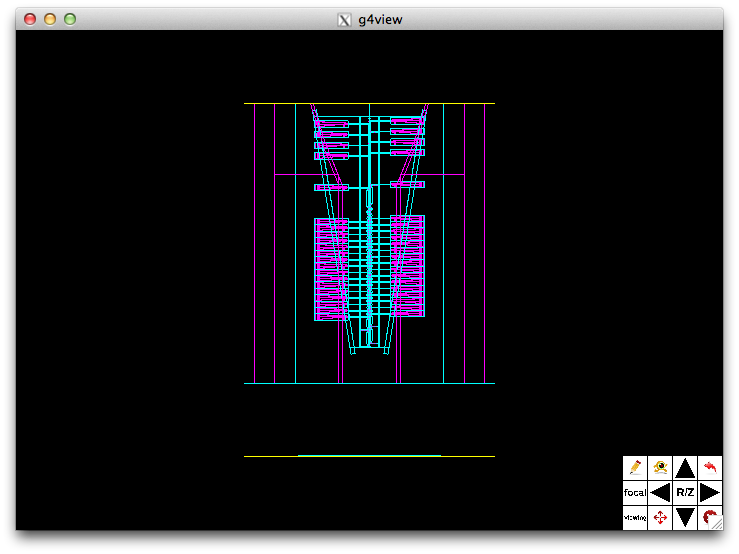Click the large lower magenta detector block on left
The height and width of the screenshot is (554, 739).
point(331,269)
